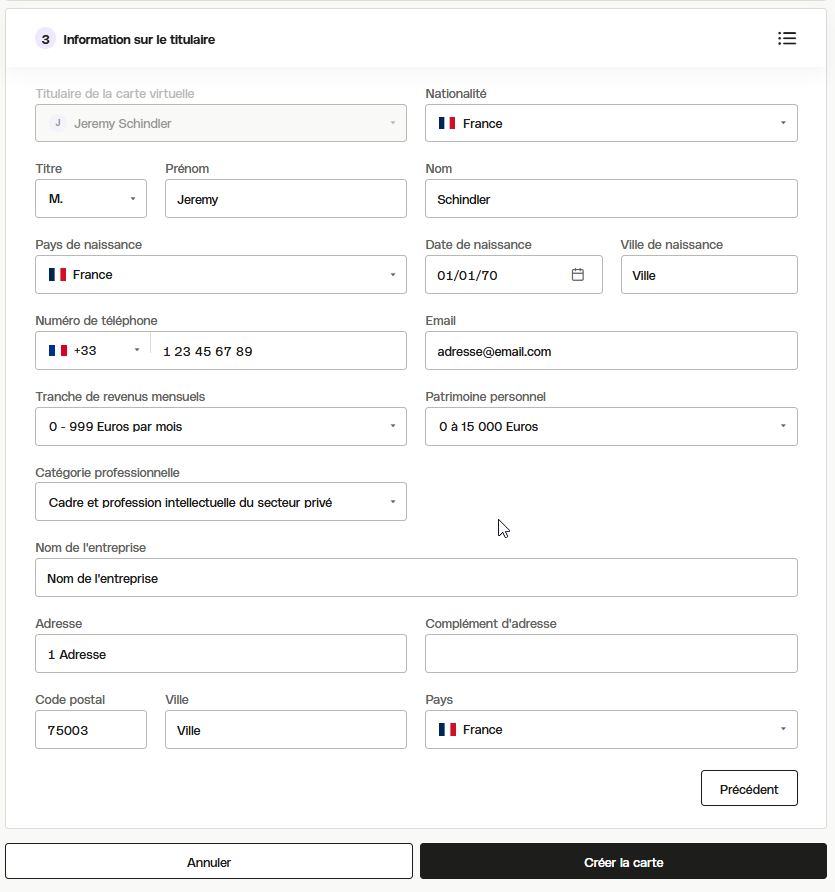835x892 pixels.
Task: Click into the Email input field
Action: point(611,350)
